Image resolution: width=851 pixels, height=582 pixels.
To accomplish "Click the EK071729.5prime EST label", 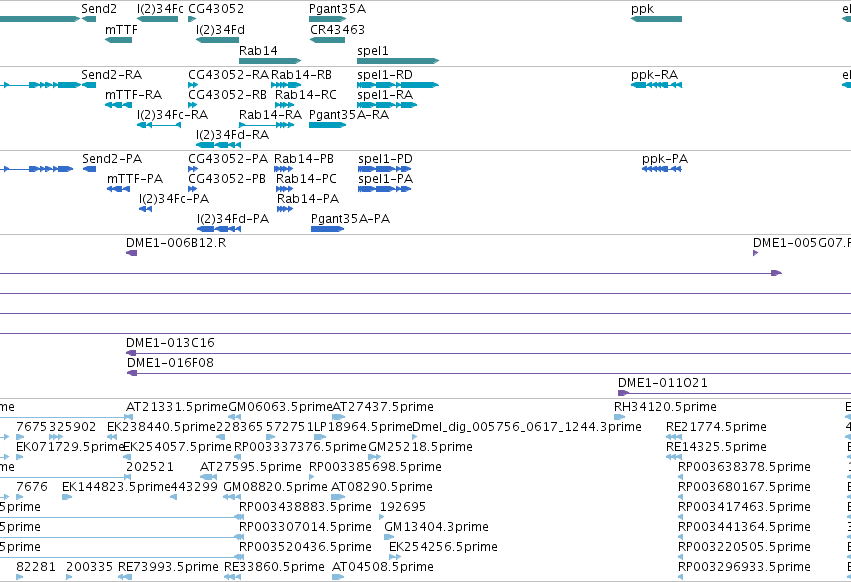I will (x=70, y=447).
